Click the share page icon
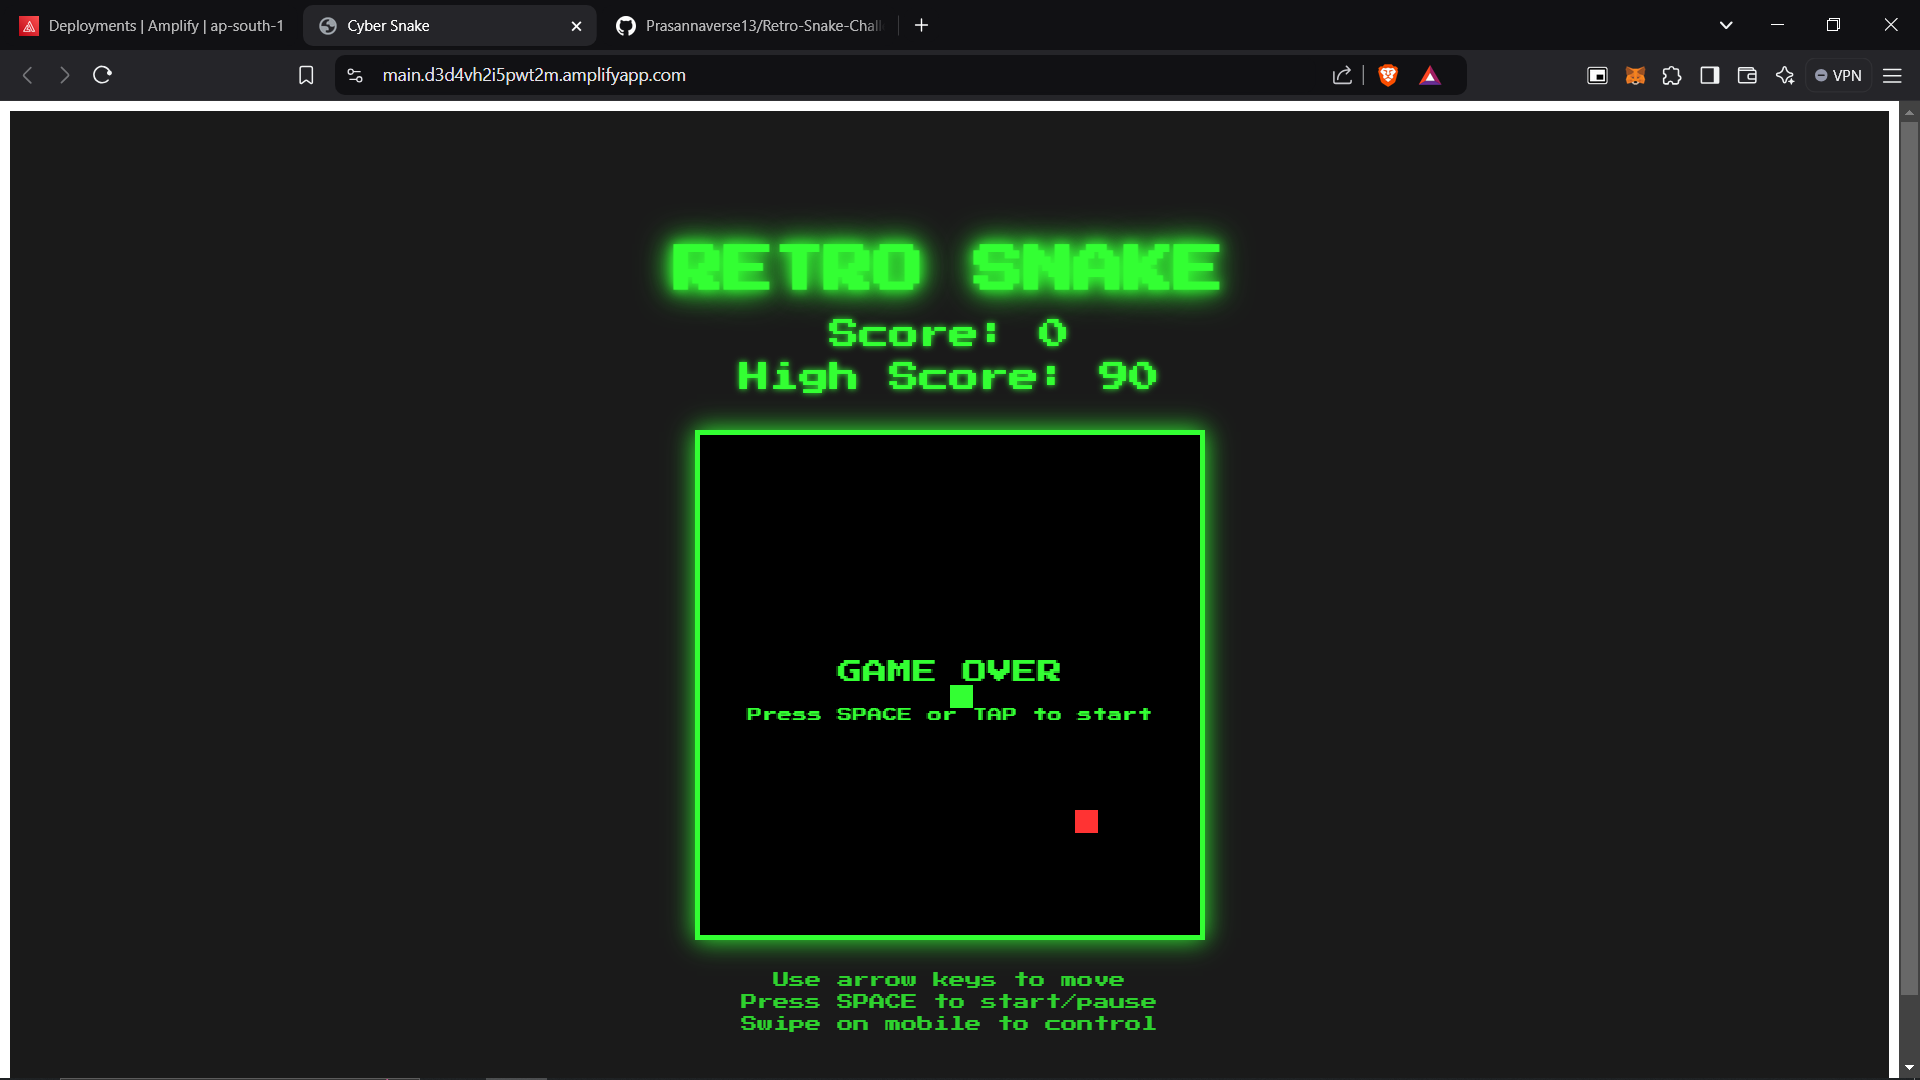The height and width of the screenshot is (1080, 1920). coord(1342,75)
